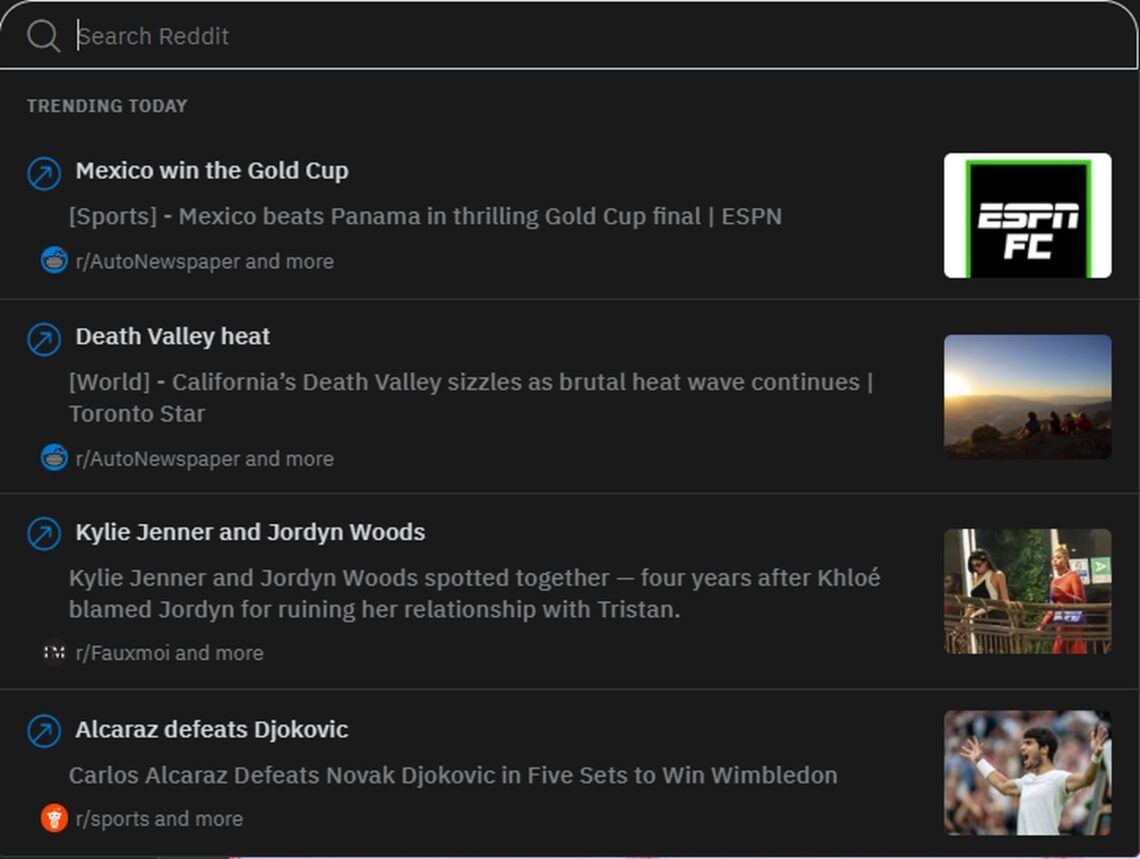Click the outbound arrow beside Kylie Jenner trend

click(x=41, y=533)
